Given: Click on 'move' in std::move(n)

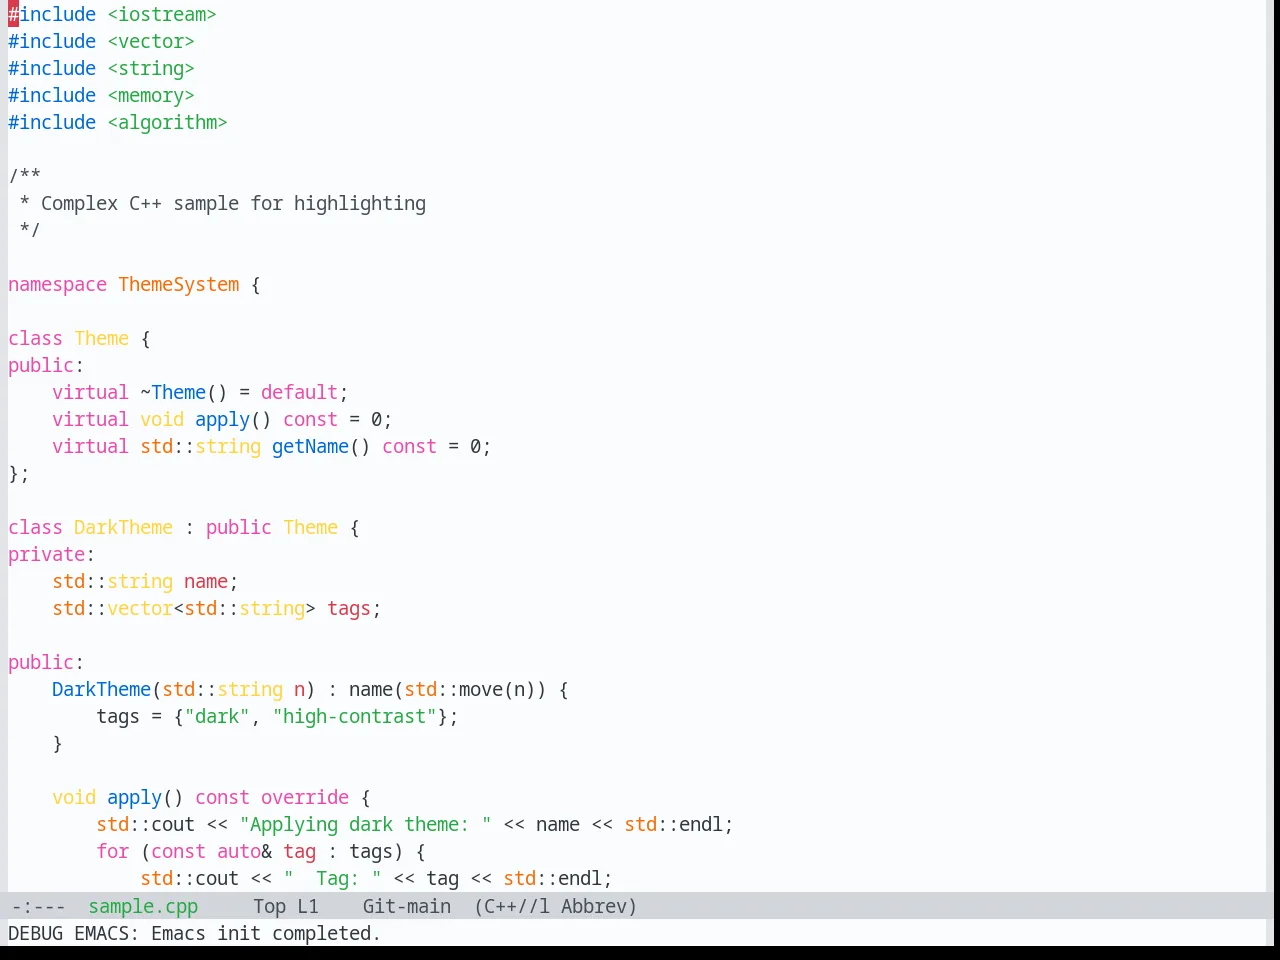Looking at the screenshot, I should (x=481, y=689).
